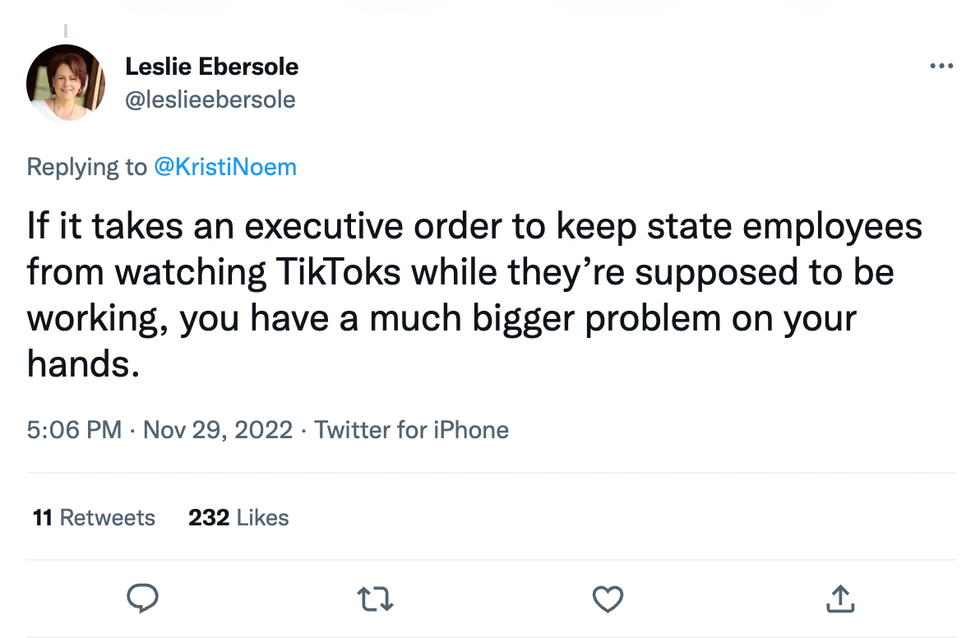Click the Nov 29, 2022 date
This screenshot has width=980, height=638.
pos(218,430)
